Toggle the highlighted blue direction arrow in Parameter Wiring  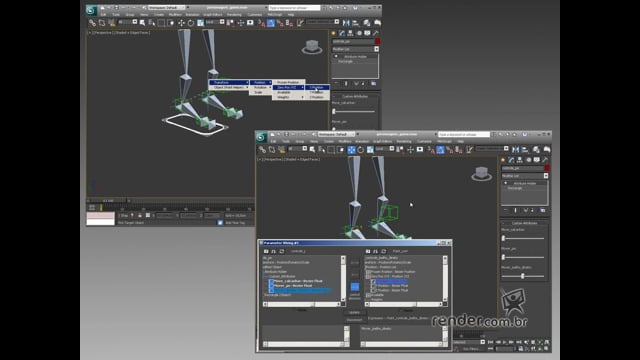[x=355, y=287]
